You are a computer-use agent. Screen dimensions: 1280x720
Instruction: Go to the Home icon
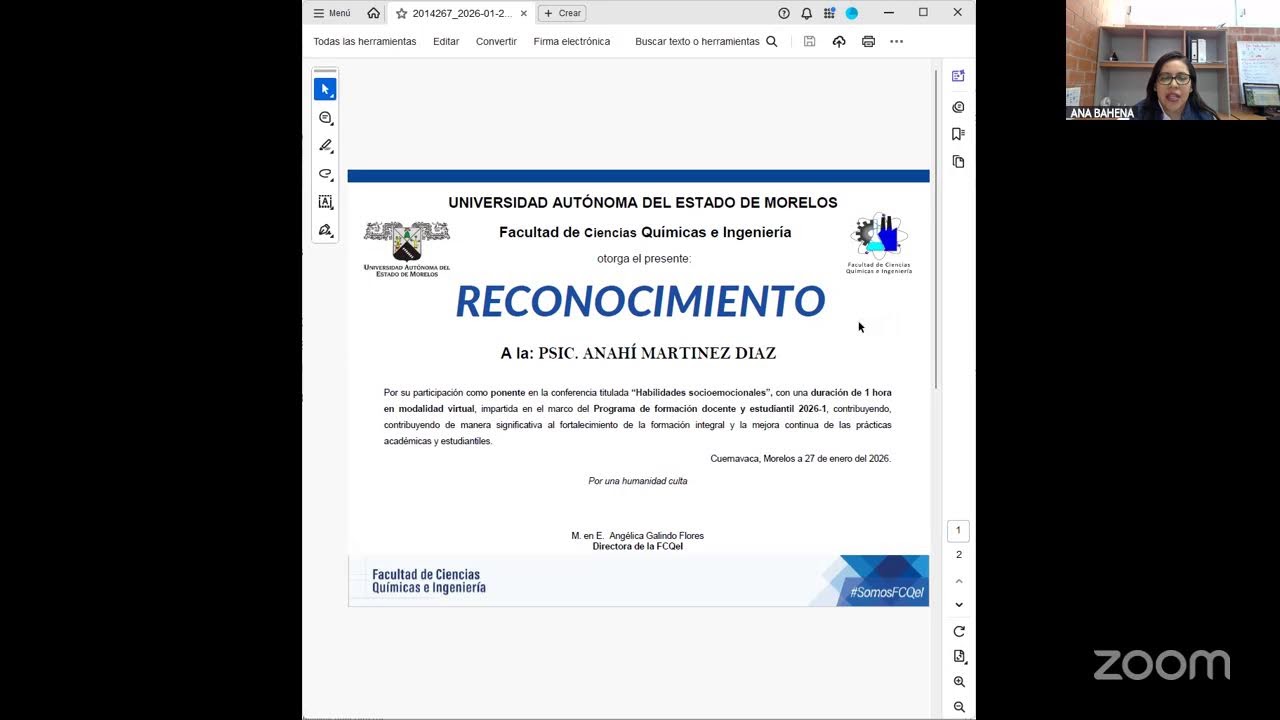tap(373, 13)
